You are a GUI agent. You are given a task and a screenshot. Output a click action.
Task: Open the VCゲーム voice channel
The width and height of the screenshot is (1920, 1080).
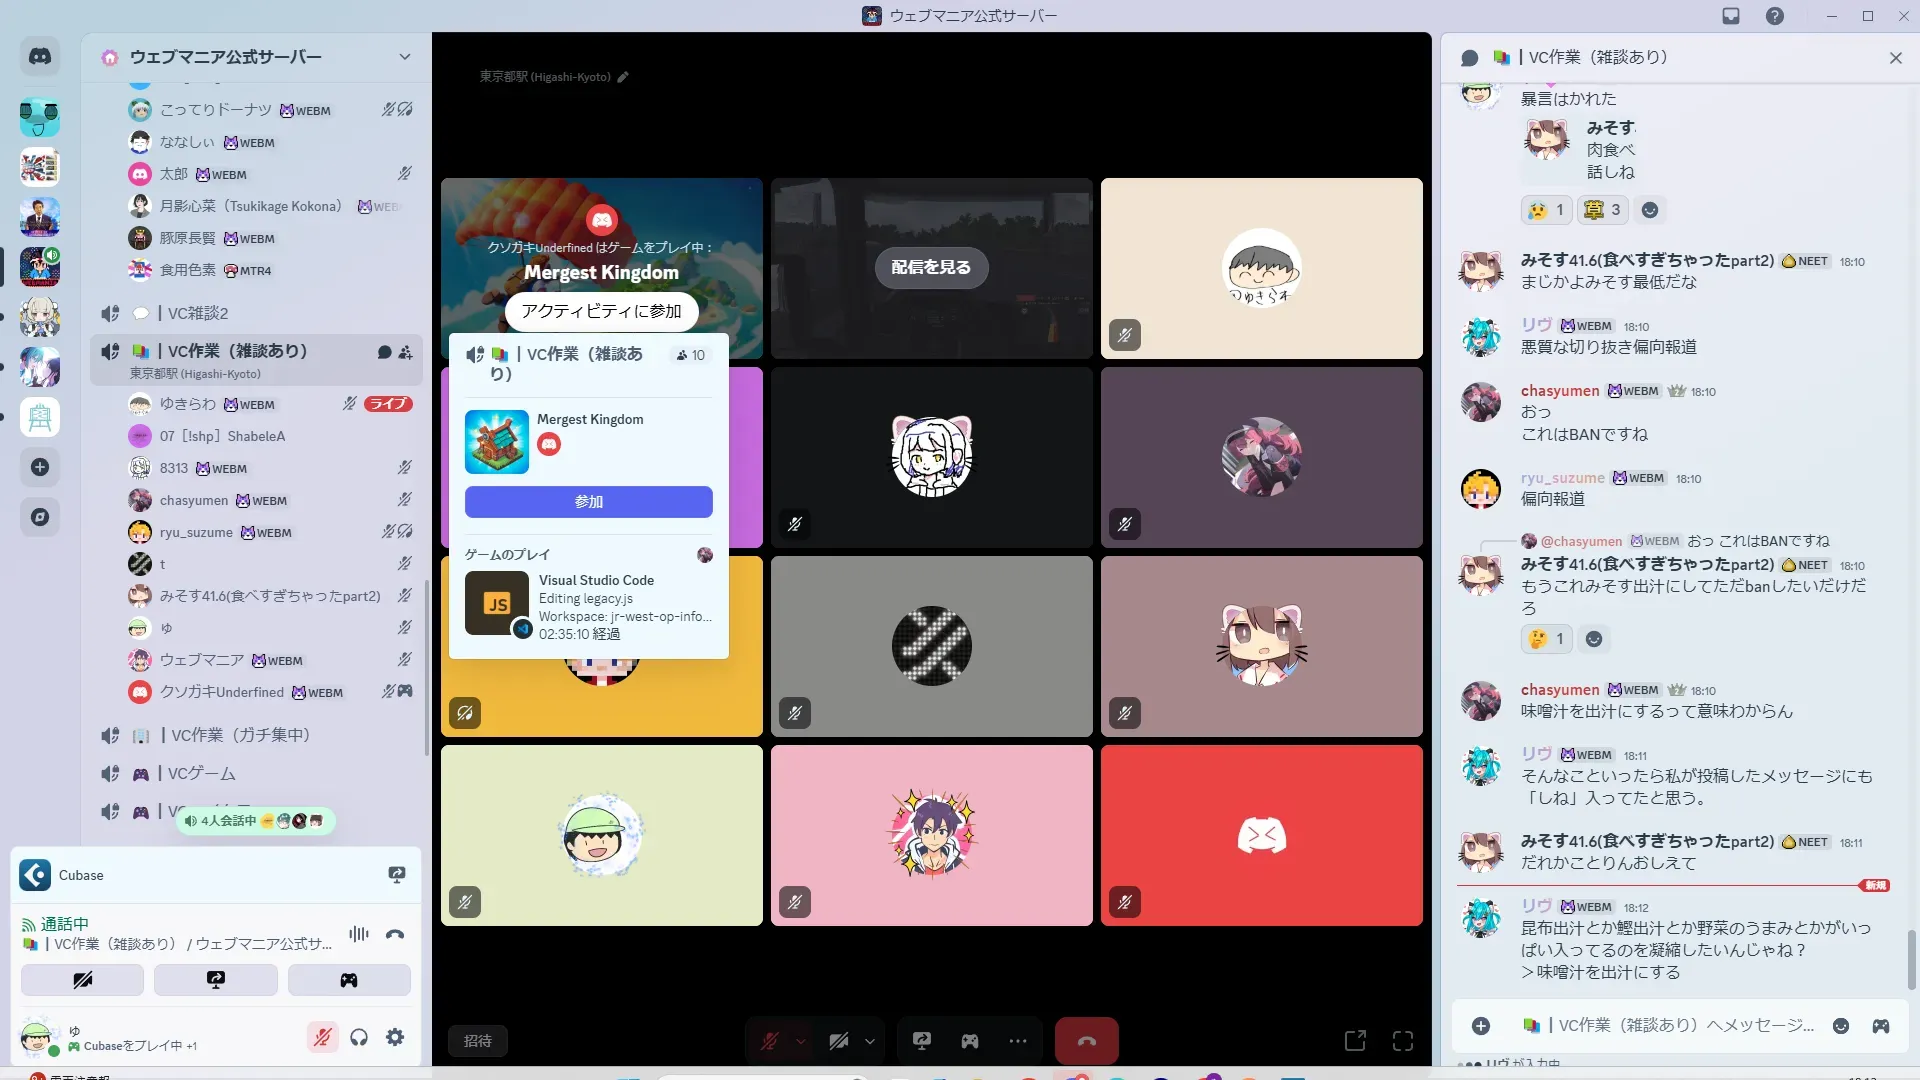[x=201, y=773]
